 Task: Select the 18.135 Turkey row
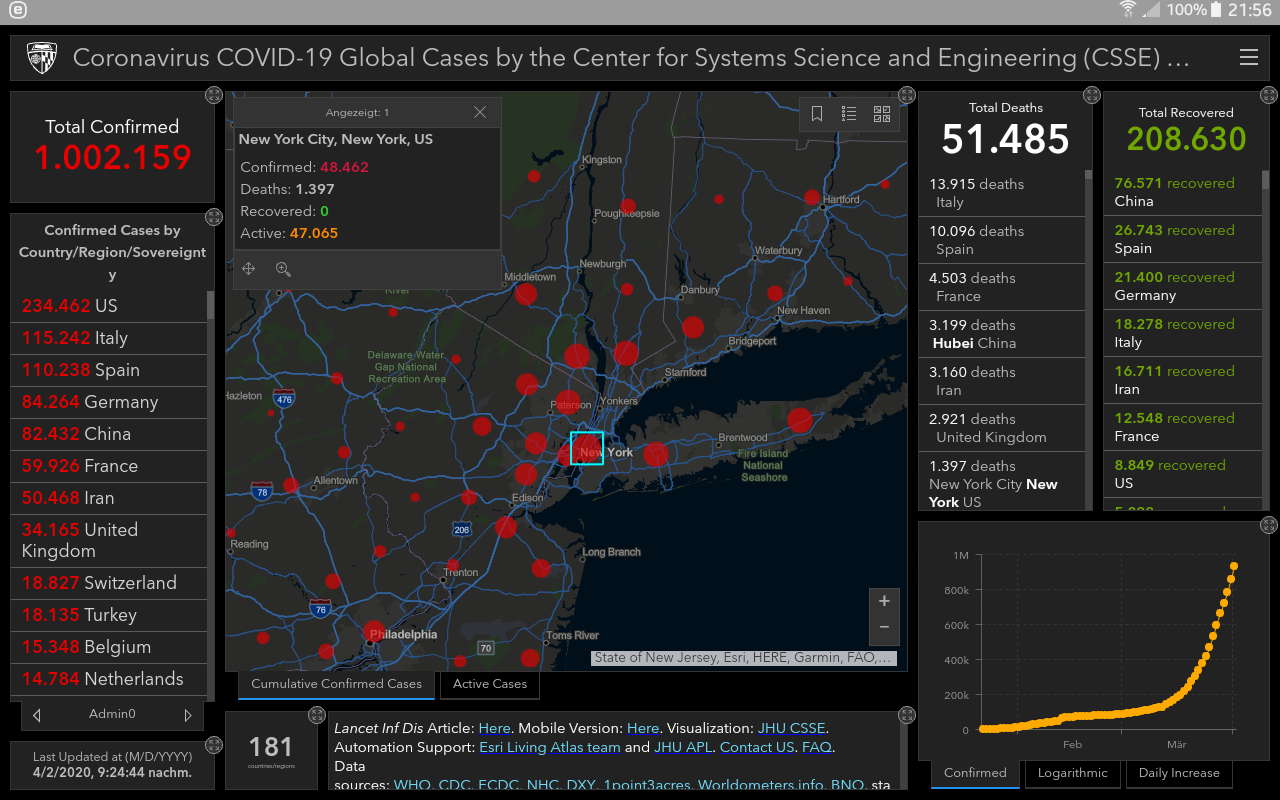coord(109,615)
